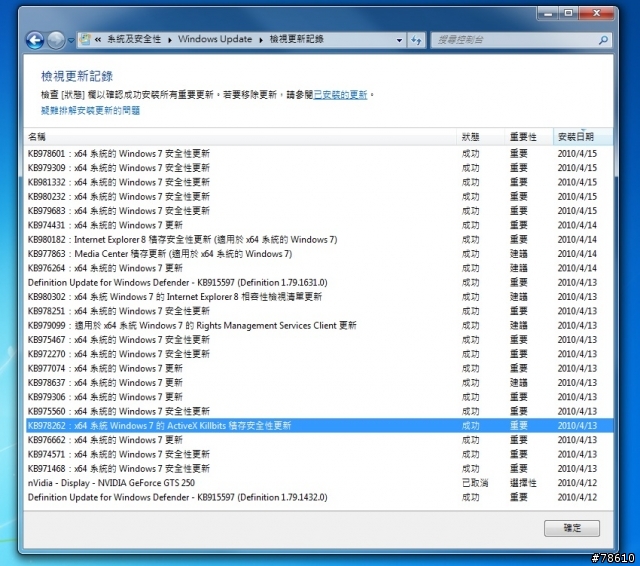Sort by the 名稱 column header
This screenshot has height=566, width=640.
point(240,137)
